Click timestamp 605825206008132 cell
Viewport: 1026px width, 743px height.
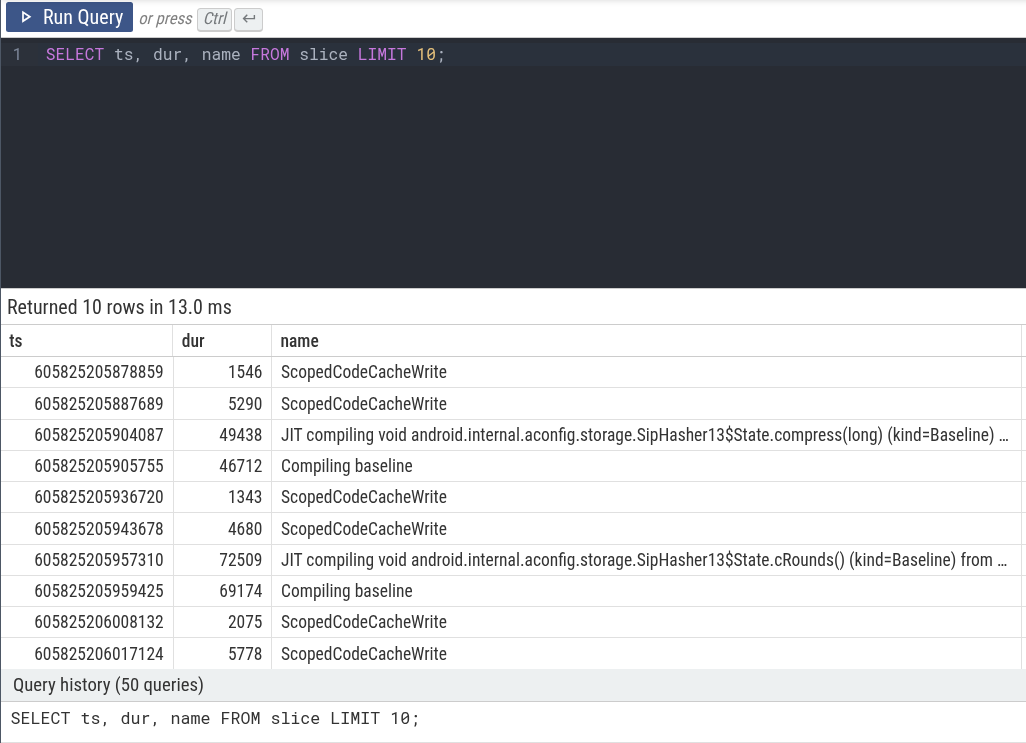(x=98, y=622)
